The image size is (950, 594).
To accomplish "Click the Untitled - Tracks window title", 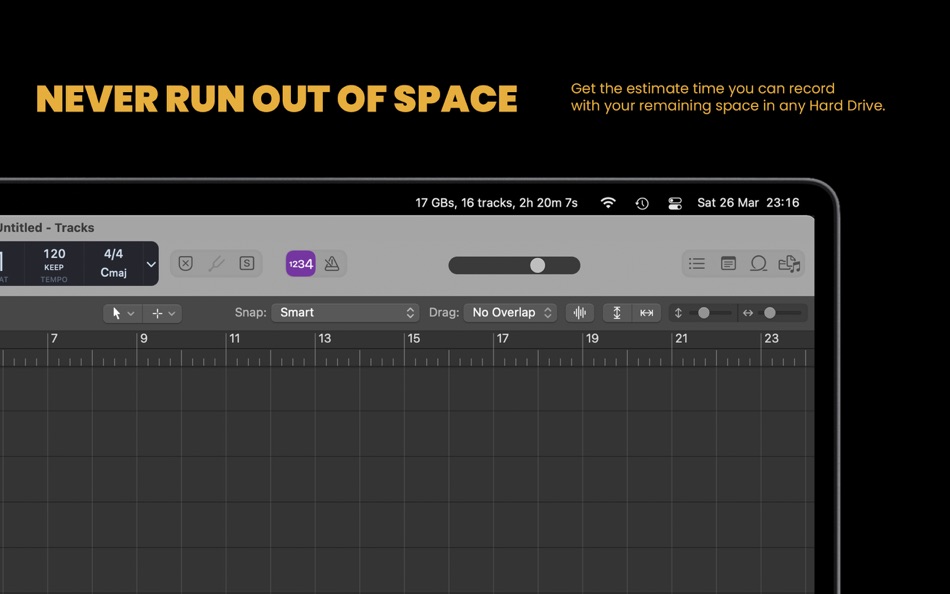I will click(47, 228).
